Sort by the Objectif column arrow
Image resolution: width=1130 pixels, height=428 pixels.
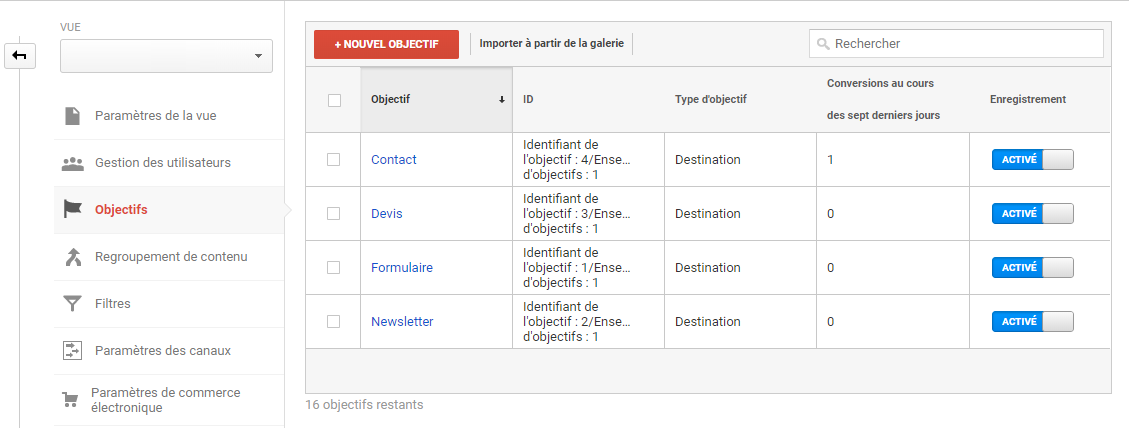tap(502, 100)
